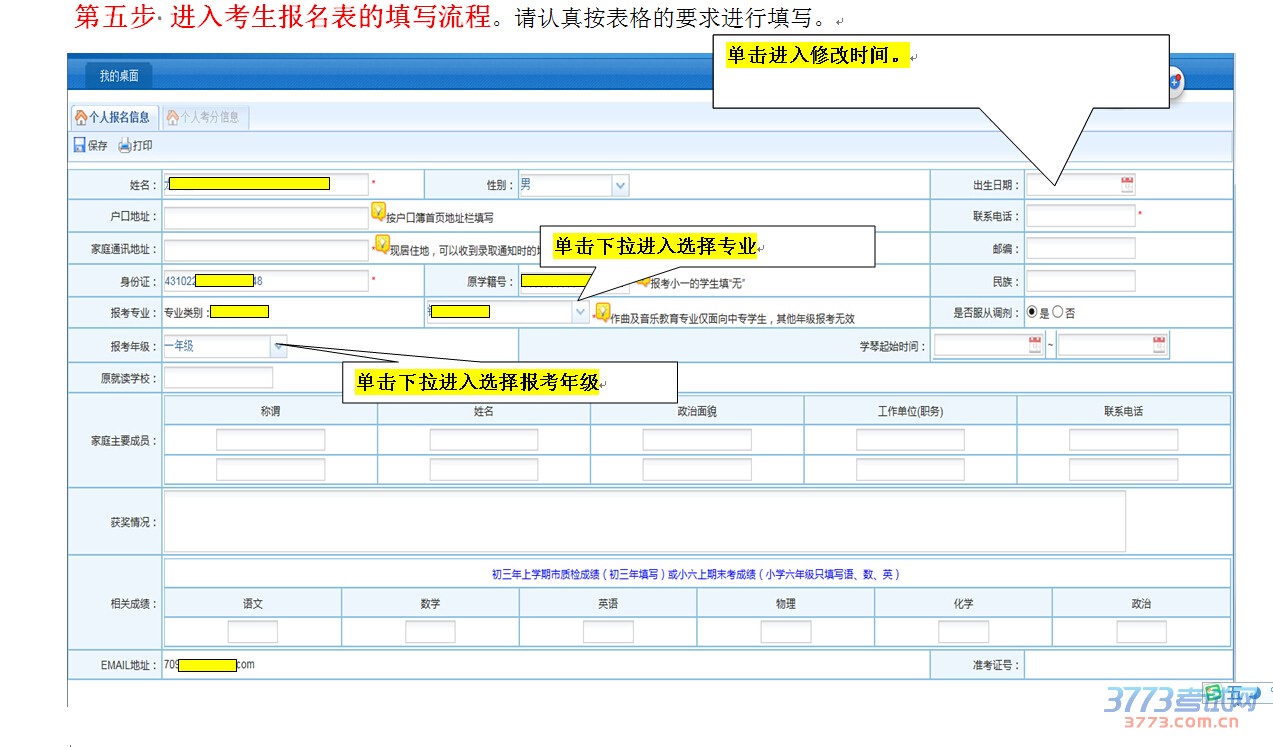Click the 获奖情况 text area

point(644,521)
